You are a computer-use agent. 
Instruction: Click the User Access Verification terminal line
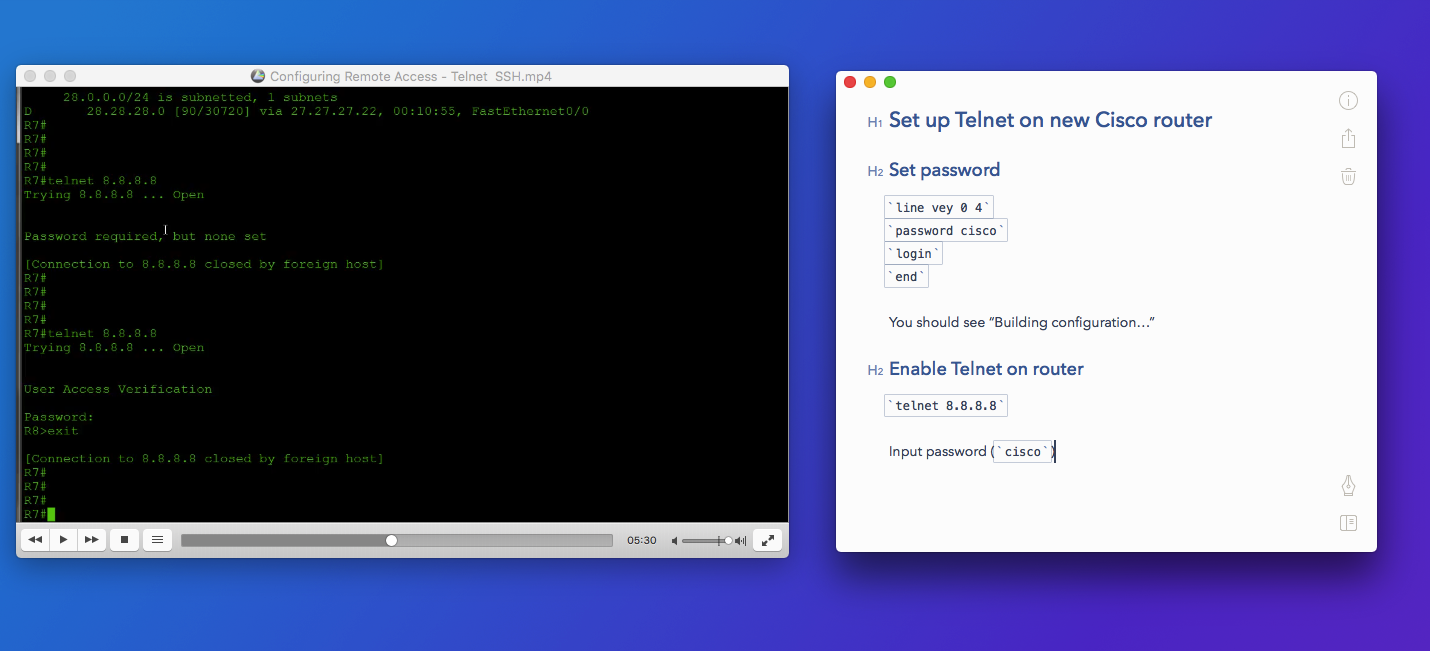tap(118, 389)
